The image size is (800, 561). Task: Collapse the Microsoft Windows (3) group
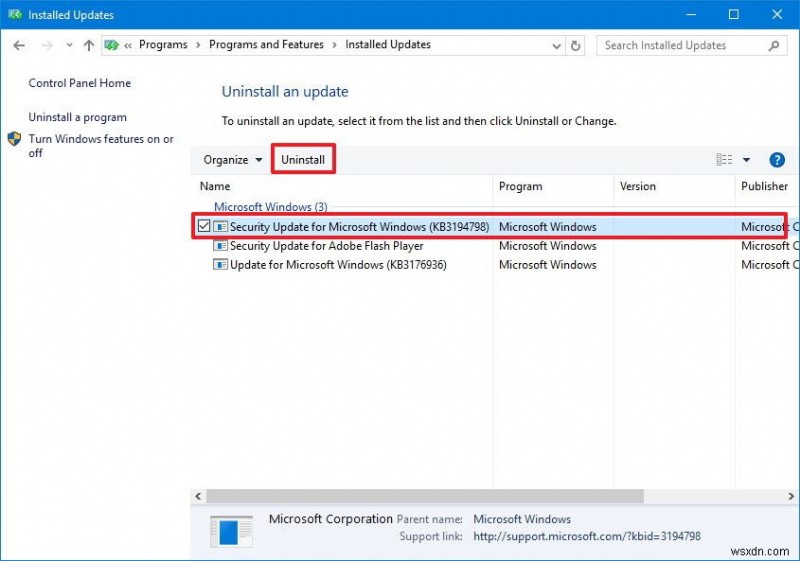pos(270,207)
